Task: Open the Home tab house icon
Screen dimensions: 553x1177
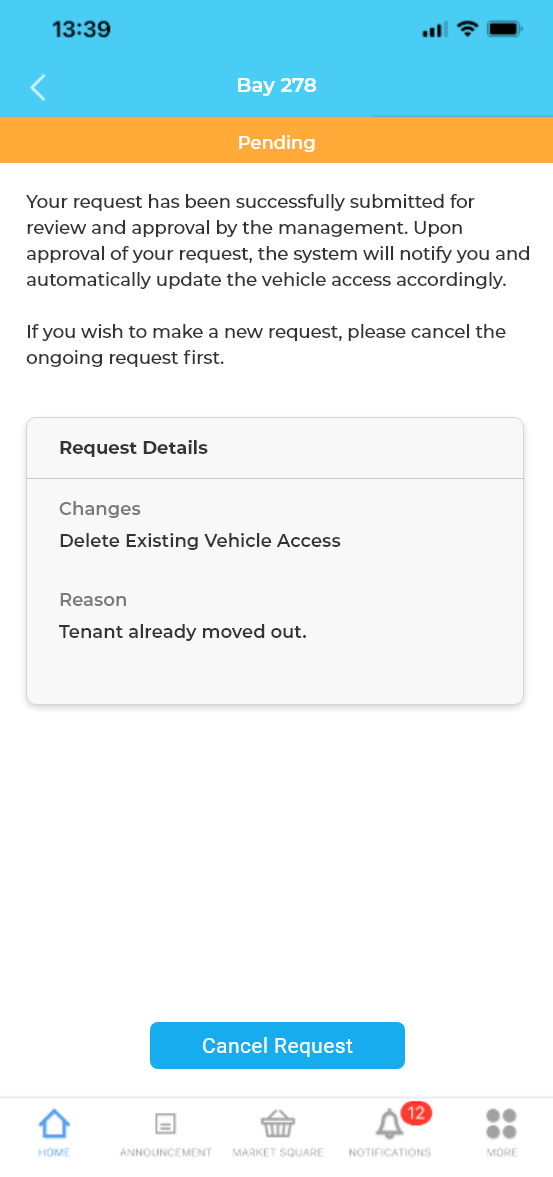Action: [54, 1124]
